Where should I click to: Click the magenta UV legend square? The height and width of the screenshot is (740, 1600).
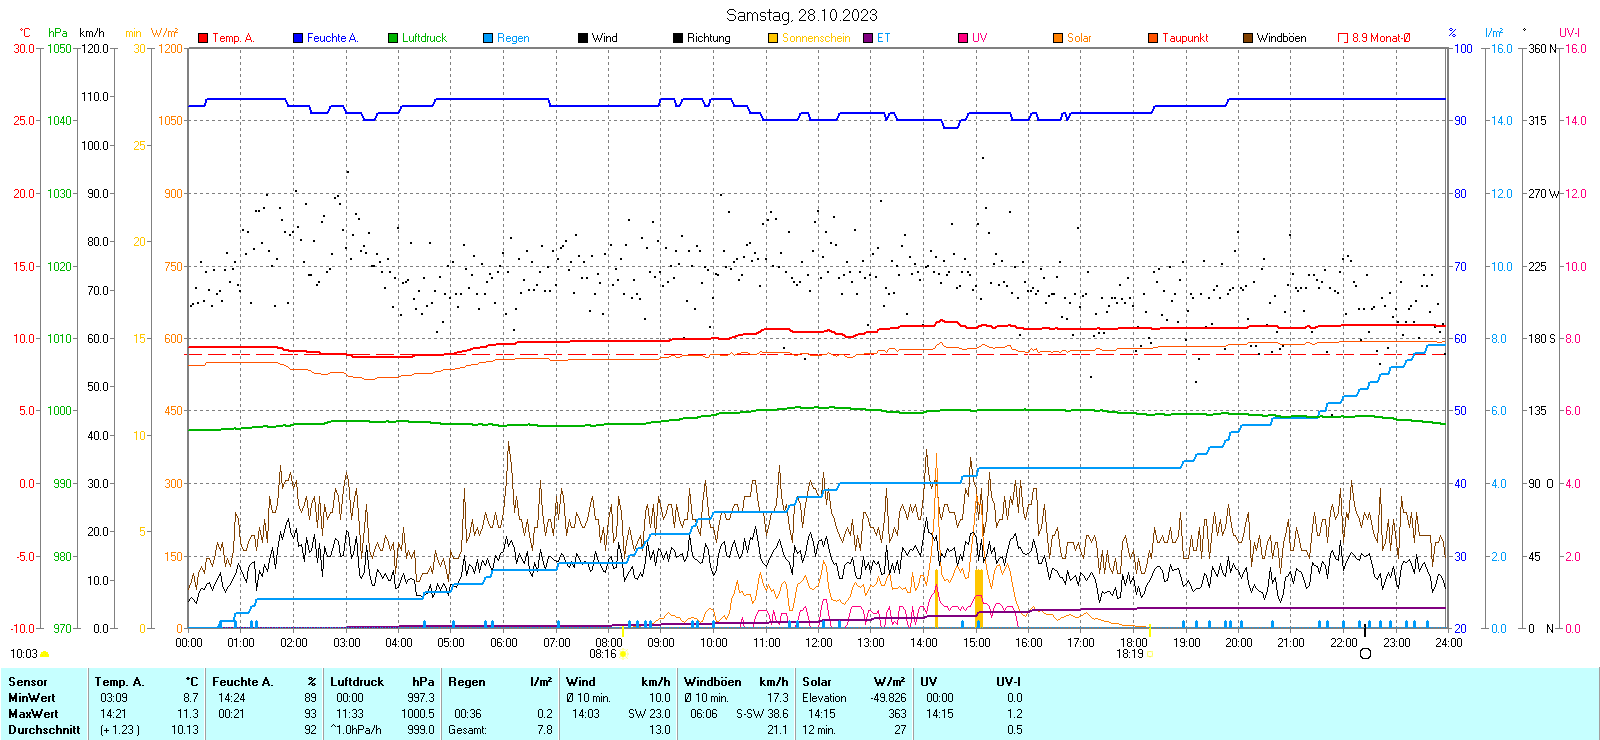[x=963, y=38]
